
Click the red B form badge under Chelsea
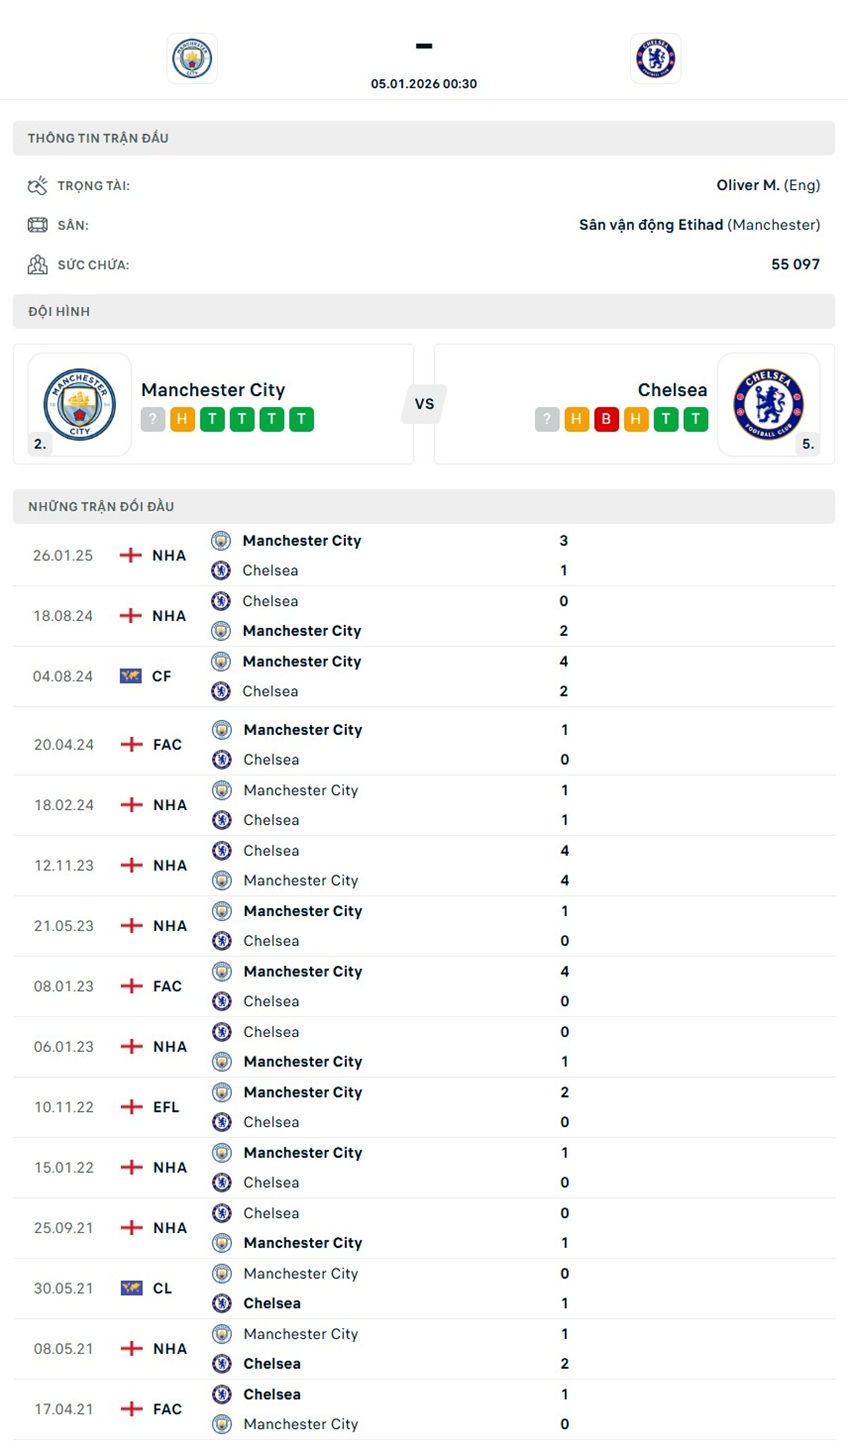coord(605,419)
